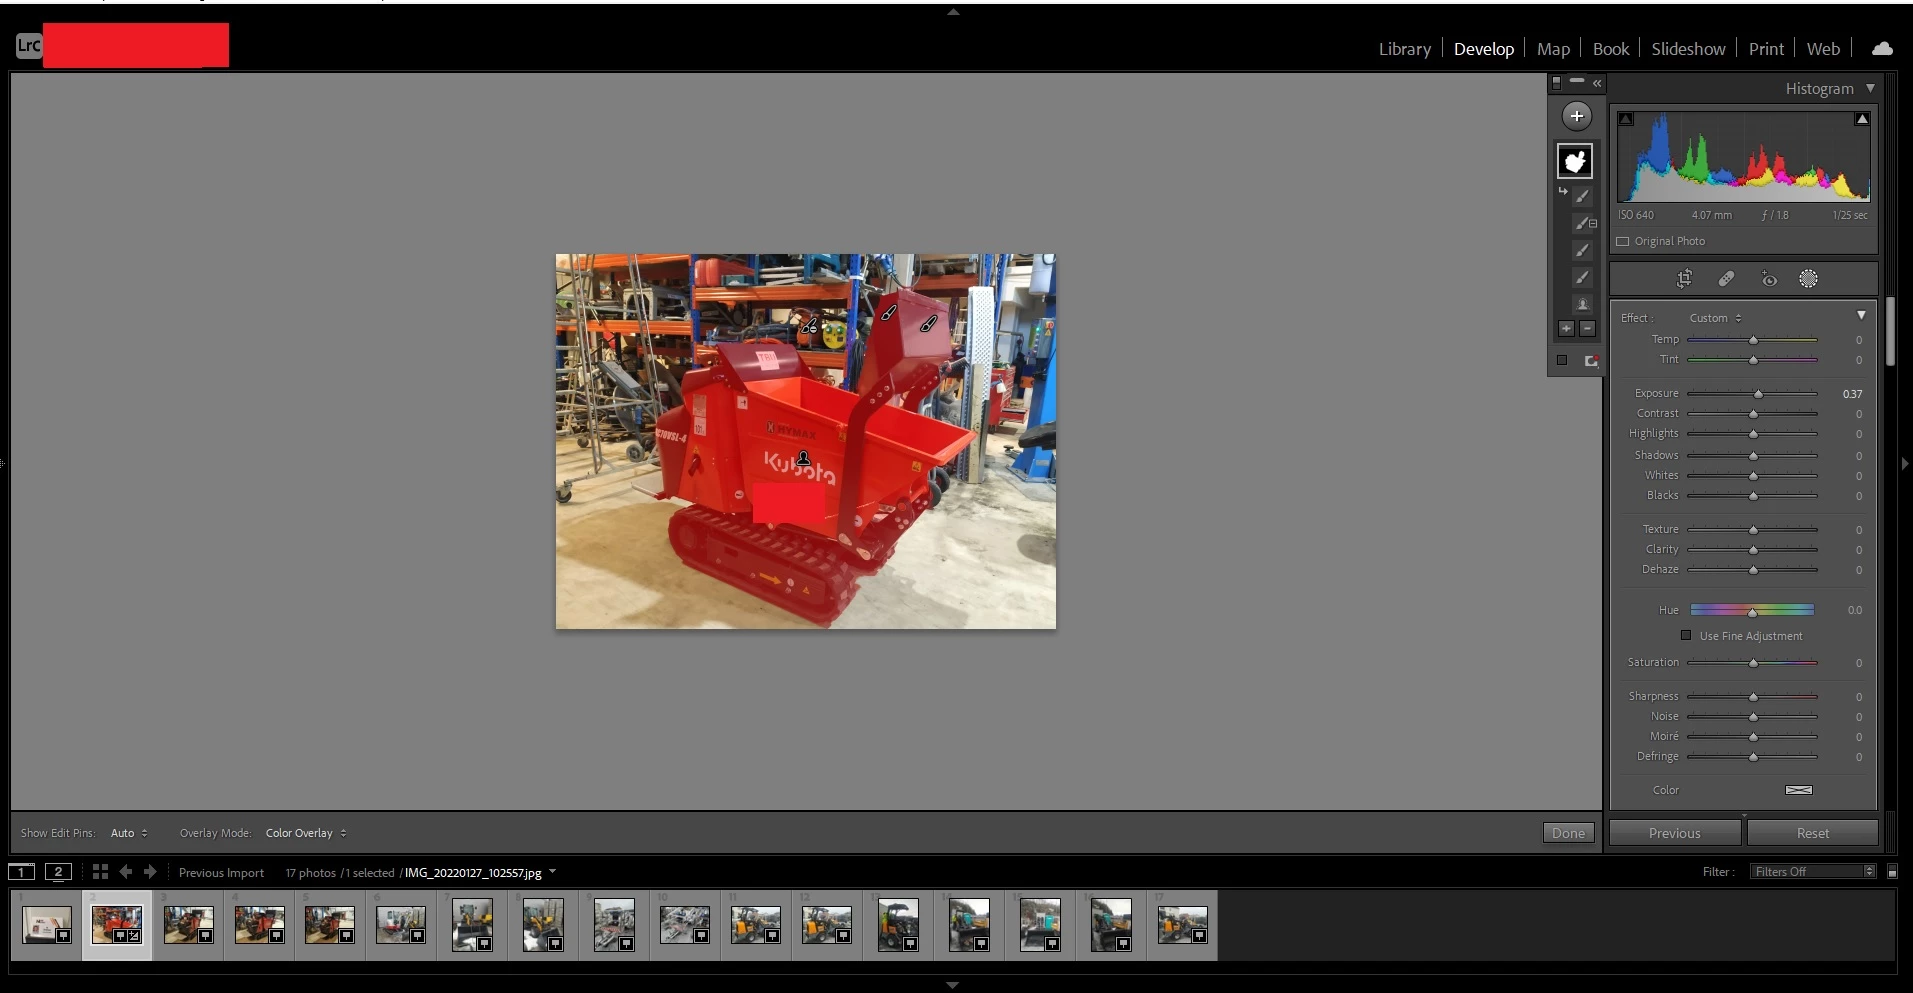Switch to the Library module

[x=1404, y=49]
